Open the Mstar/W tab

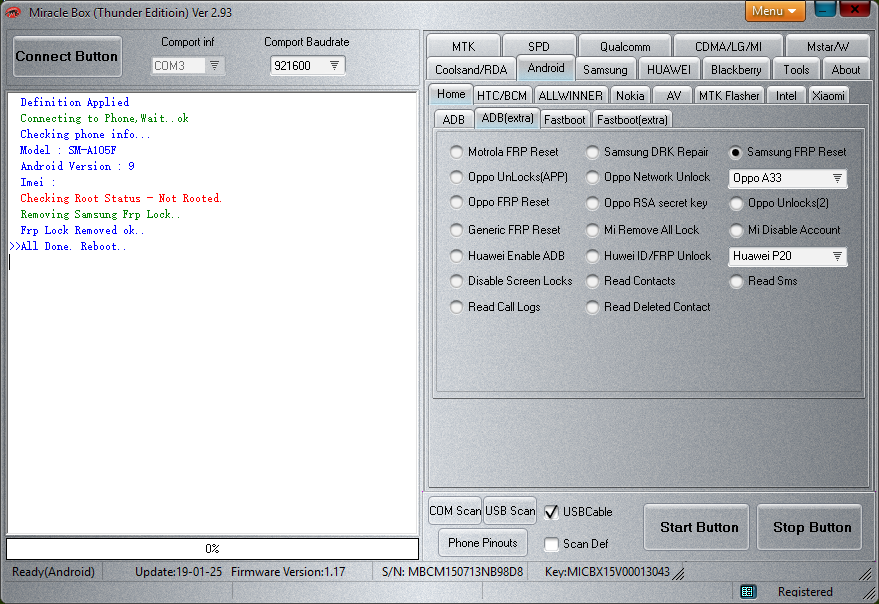click(827, 47)
